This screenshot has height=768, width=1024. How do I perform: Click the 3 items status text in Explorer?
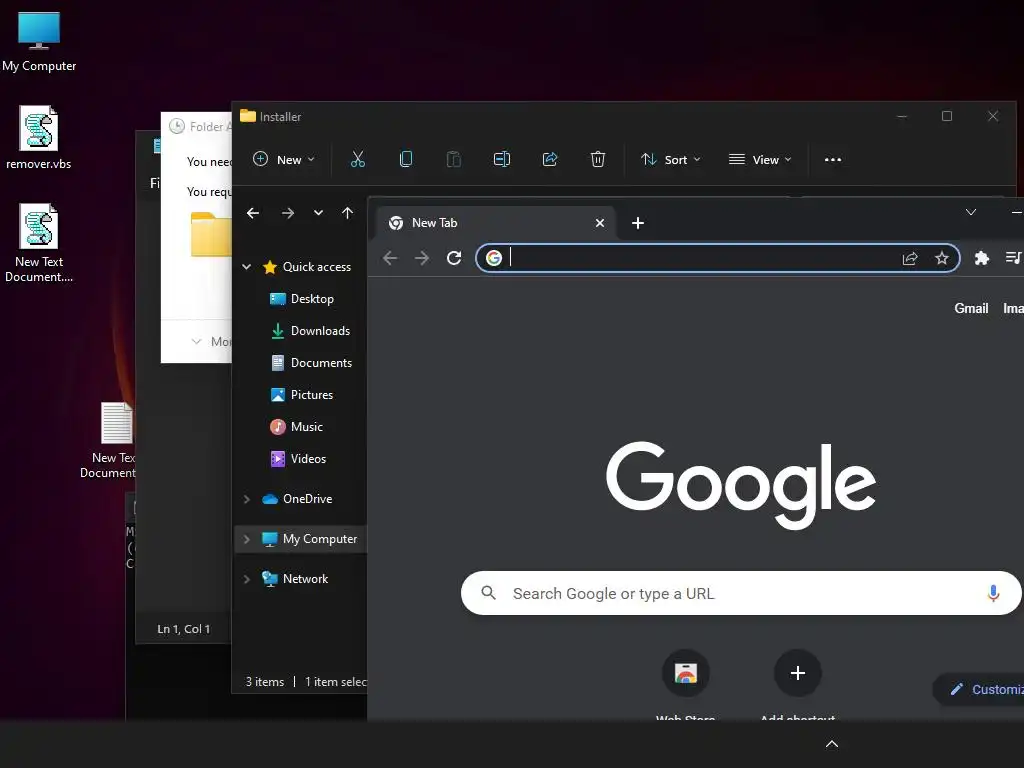click(264, 682)
